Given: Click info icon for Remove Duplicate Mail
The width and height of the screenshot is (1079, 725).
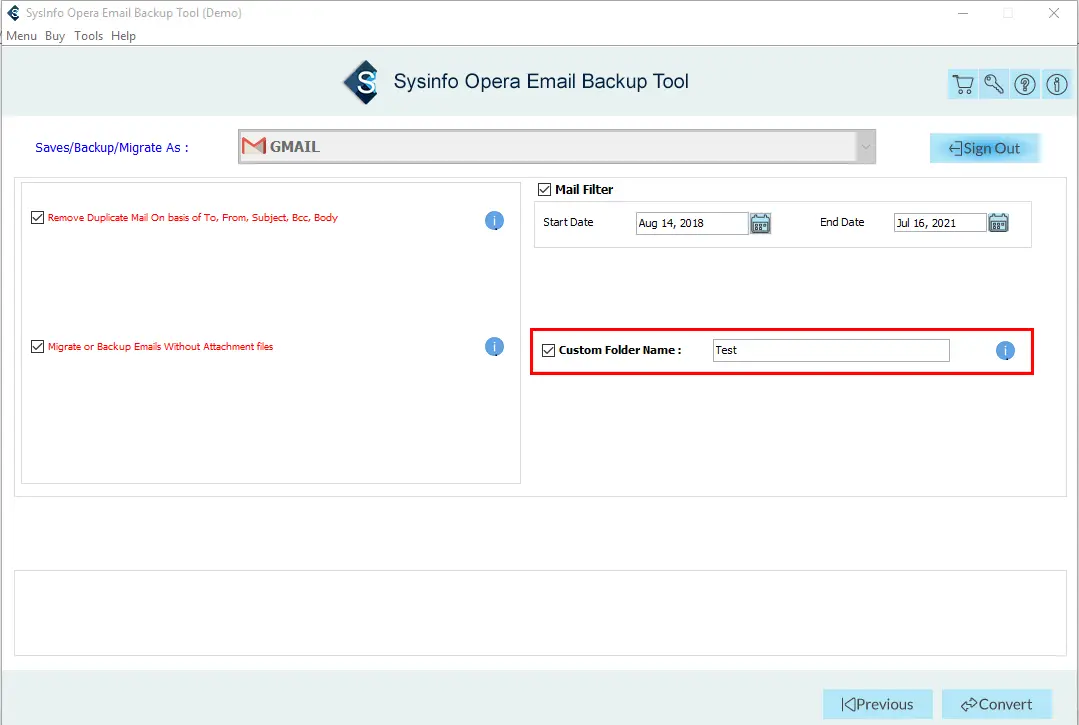Looking at the screenshot, I should pyautogui.click(x=494, y=221).
